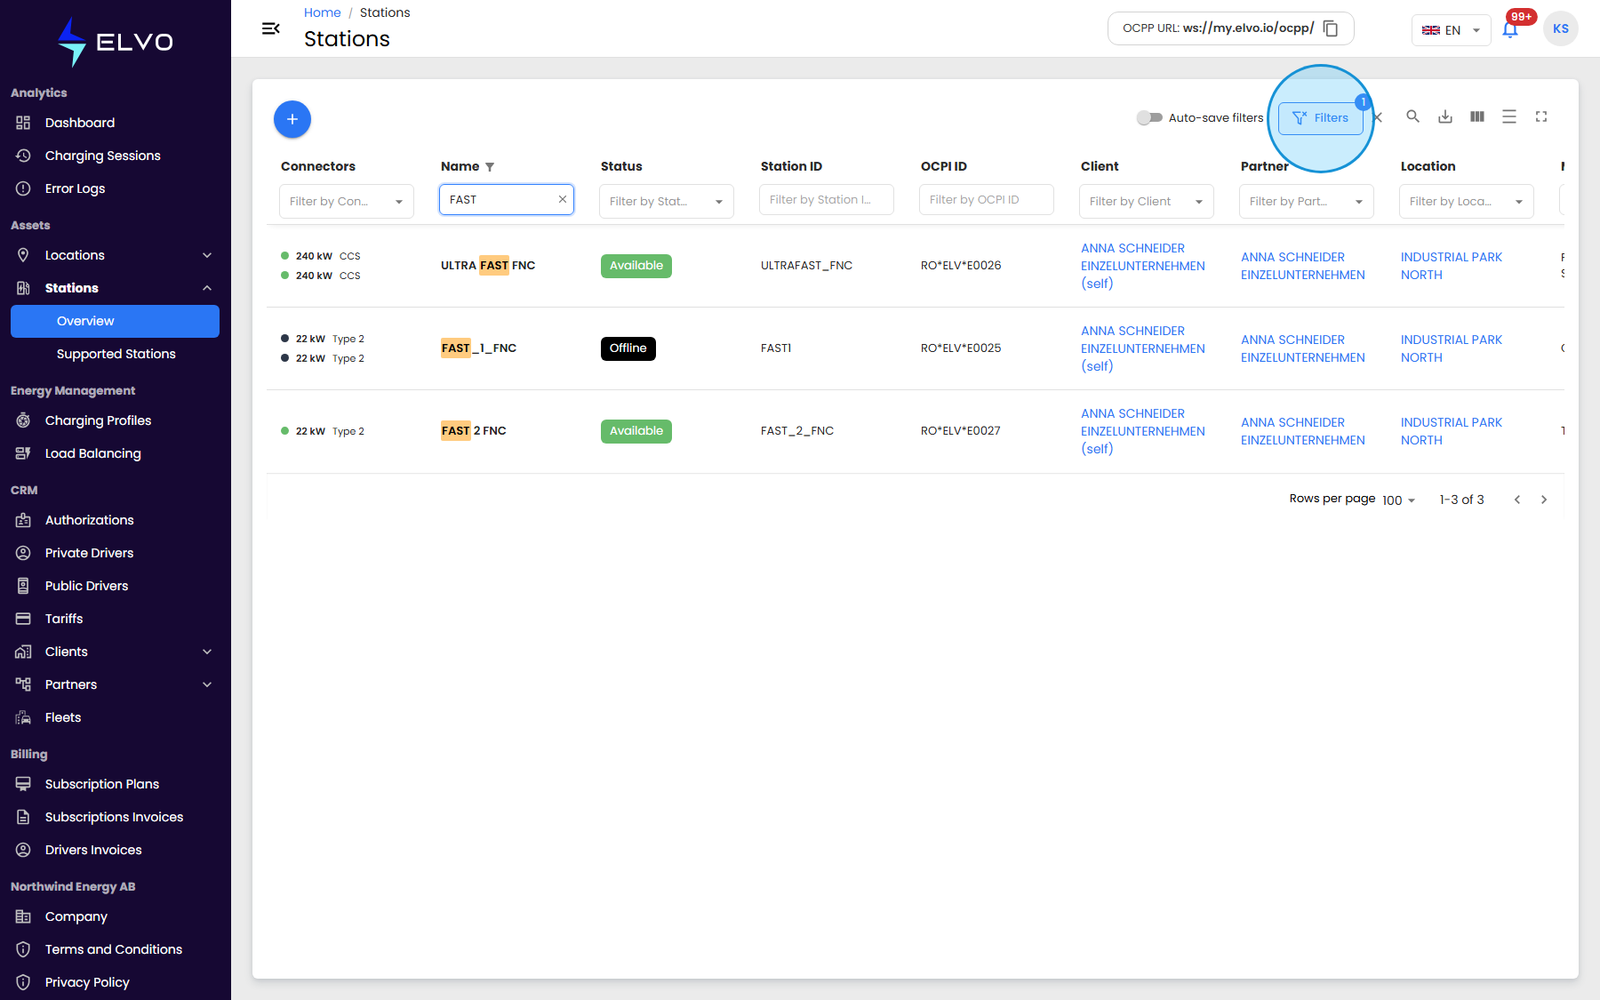Collapse the sidebar with hamburger menu icon
Screen dimensions: 1600x1000
(x=270, y=28)
